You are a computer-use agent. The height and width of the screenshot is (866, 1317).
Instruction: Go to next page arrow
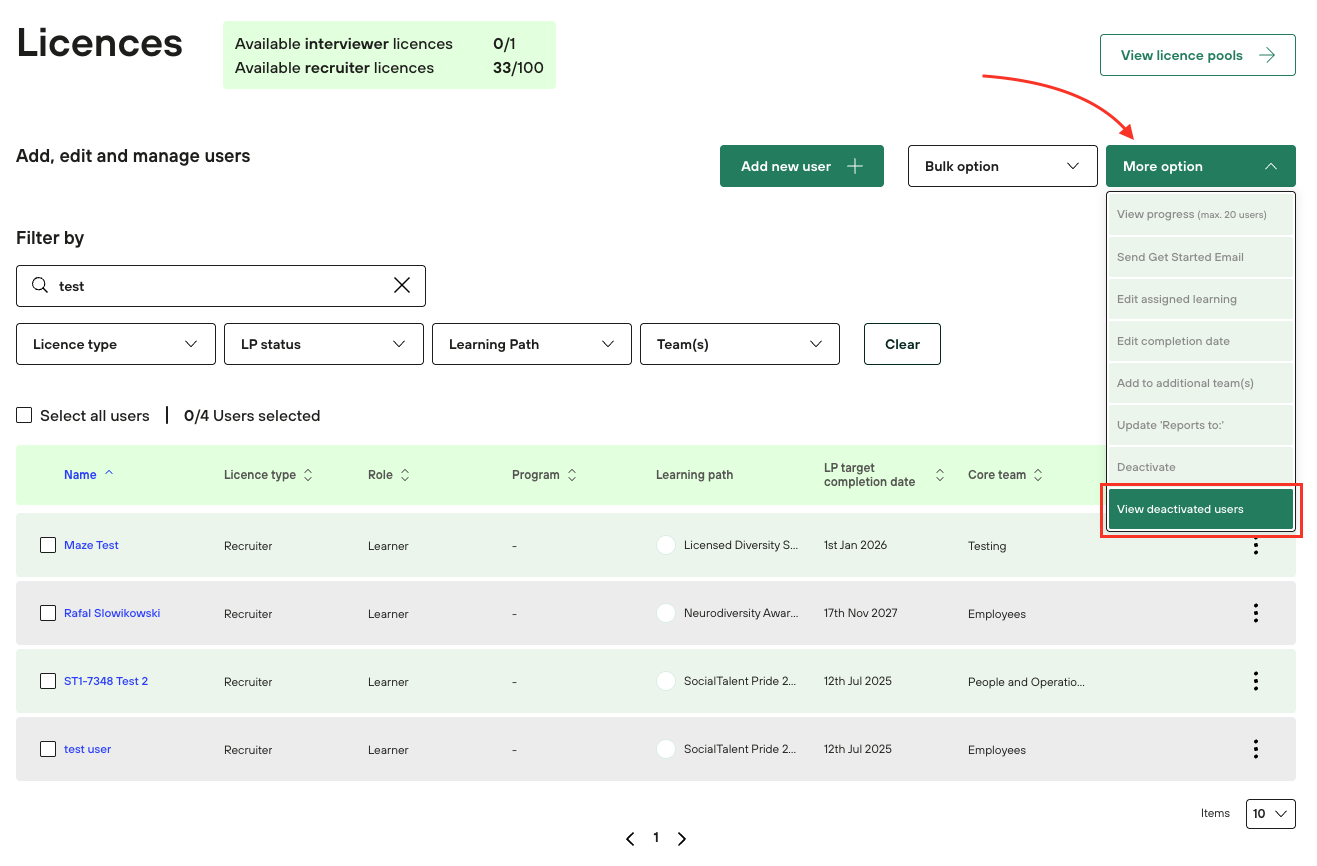(x=682, y=839)
